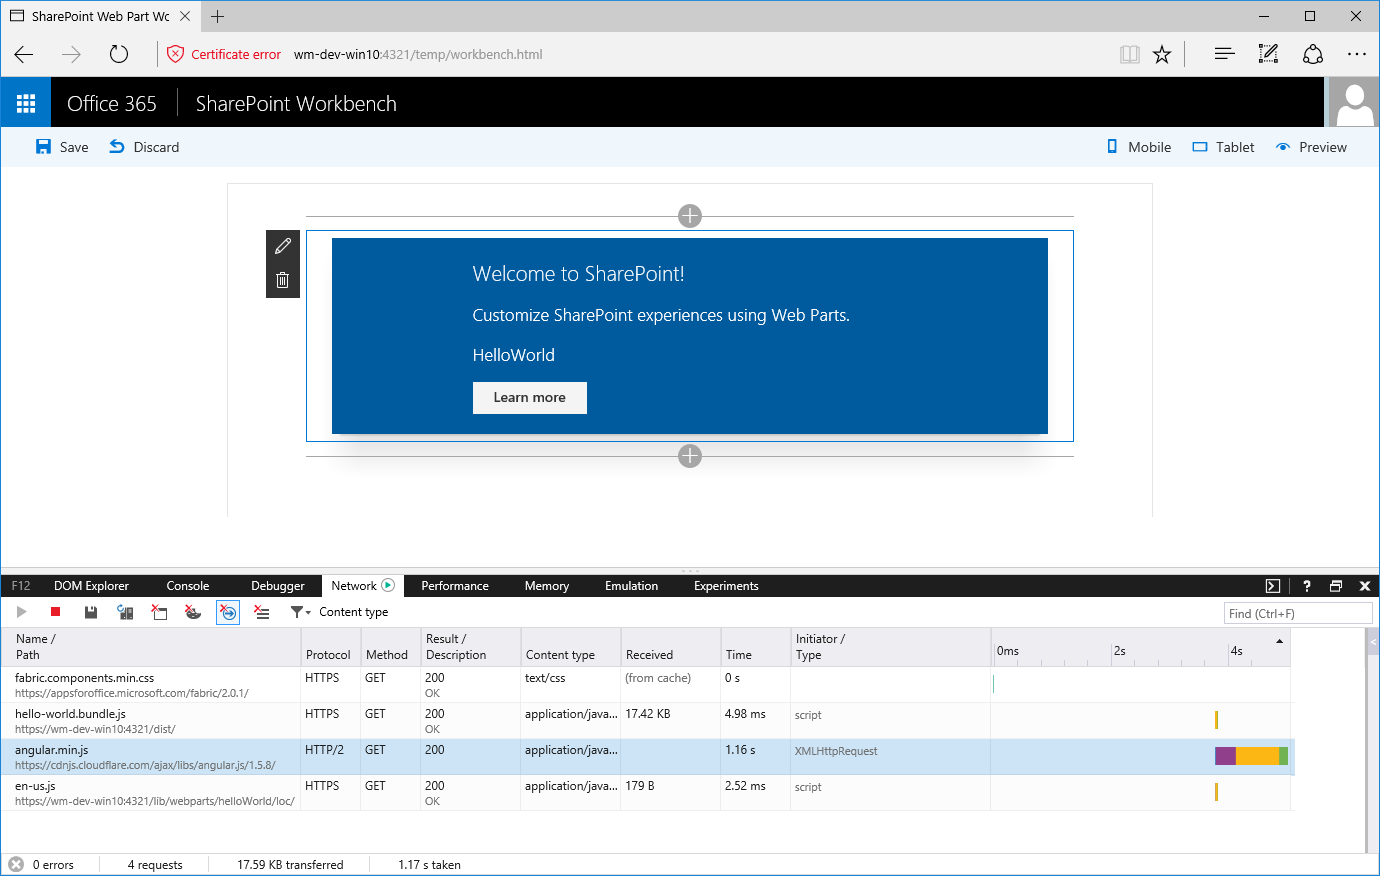Click the angular.min.js timing bar
Viewport: 1380px width, 876px height.
[x=1251, y=756]
